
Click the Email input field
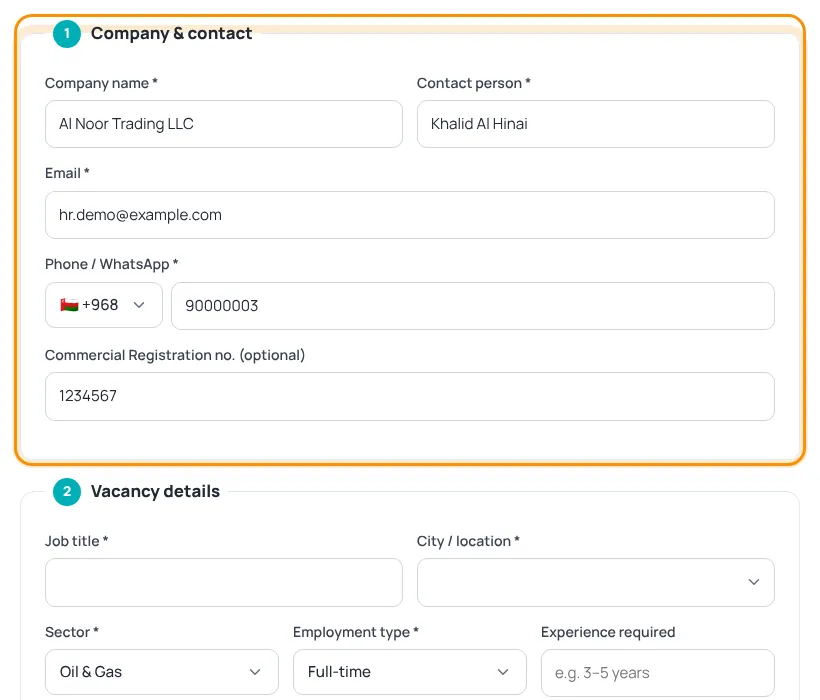409,215
